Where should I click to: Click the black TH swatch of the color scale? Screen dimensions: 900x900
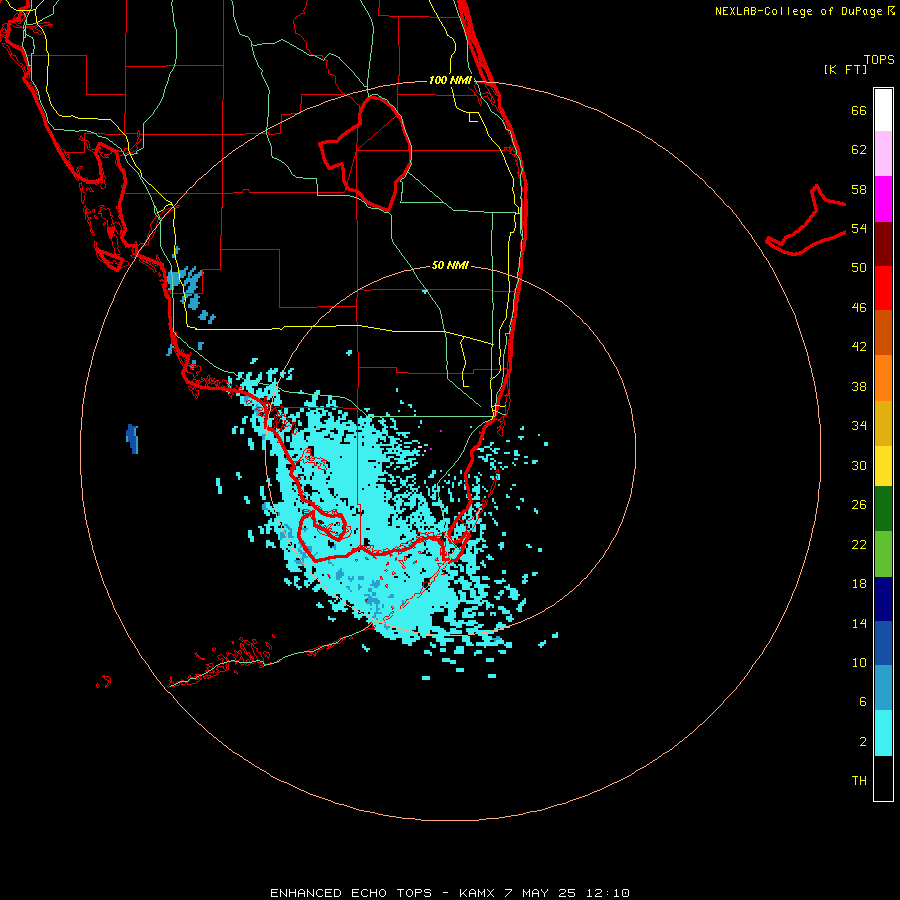883,778
